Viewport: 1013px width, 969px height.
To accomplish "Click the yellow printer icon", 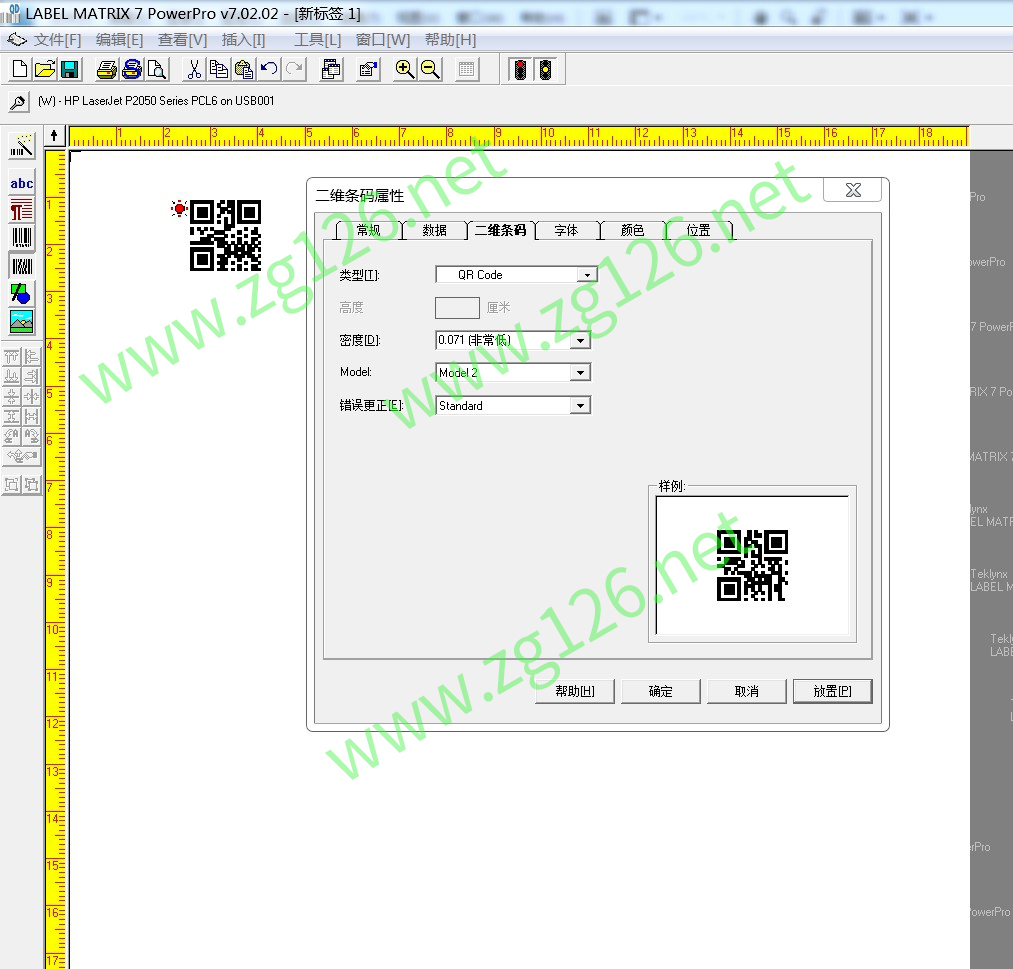I will 107,69.
